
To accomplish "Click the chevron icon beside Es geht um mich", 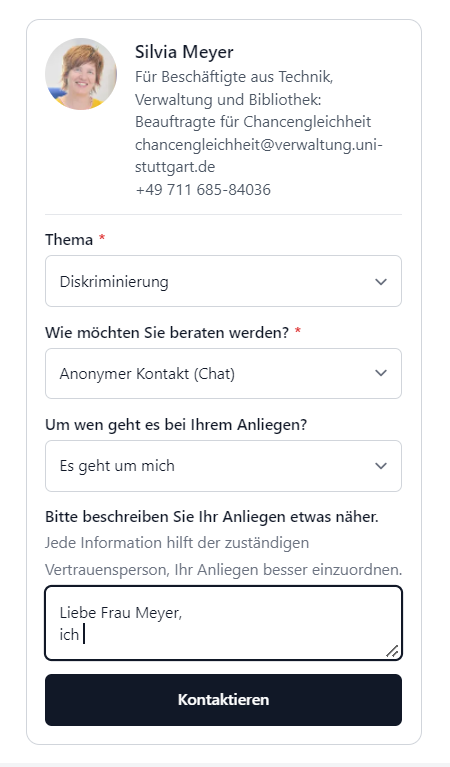I will tap(381, 466).
